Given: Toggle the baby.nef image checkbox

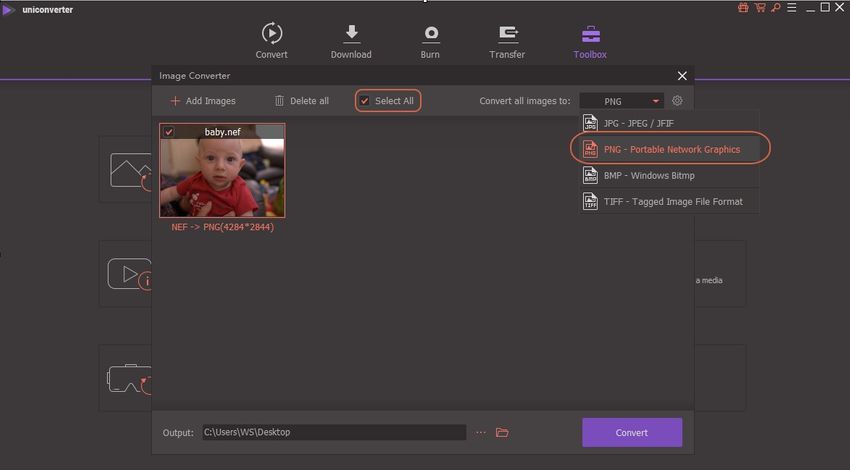Looking at the screenshot, I should [x=168, y=132].
